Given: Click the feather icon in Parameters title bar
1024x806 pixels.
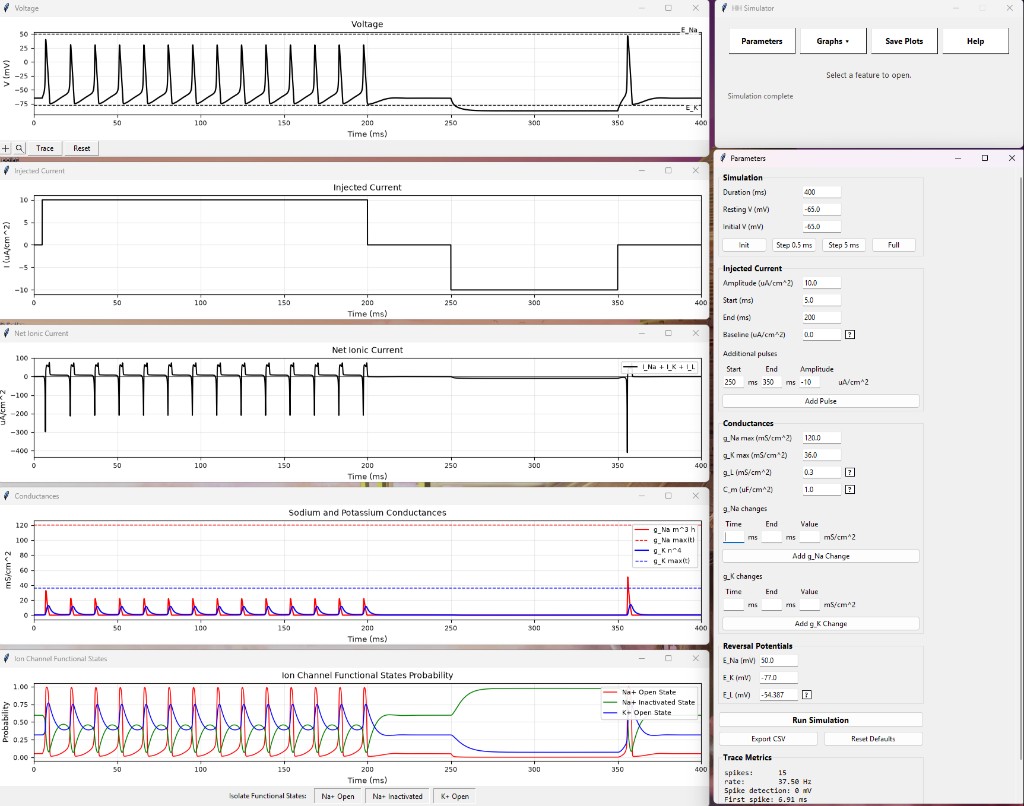Looking at the screenshot, I should click(x=724, y=158).
